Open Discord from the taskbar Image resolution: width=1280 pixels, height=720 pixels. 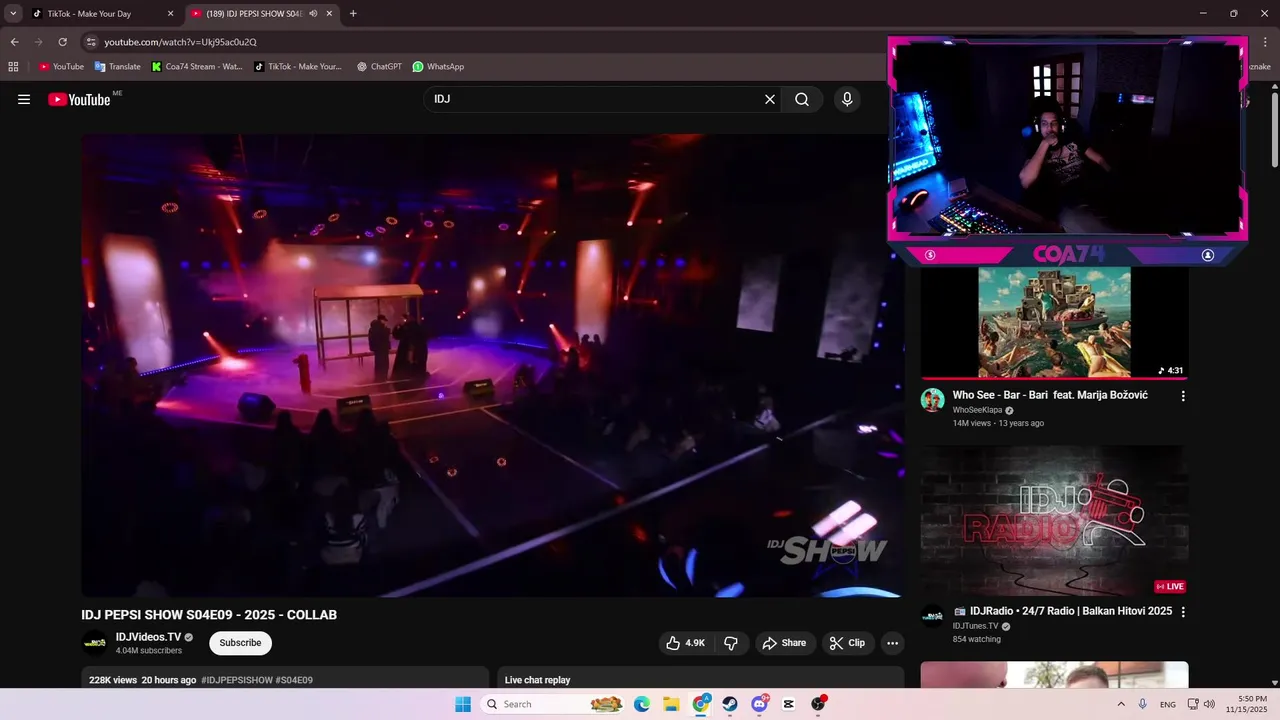pyautogui.click(x=759, y=704)
